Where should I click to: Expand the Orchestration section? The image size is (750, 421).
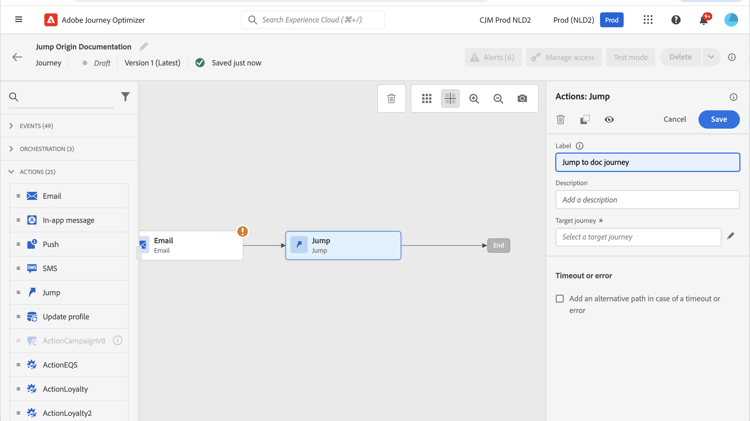click(12, 149)
